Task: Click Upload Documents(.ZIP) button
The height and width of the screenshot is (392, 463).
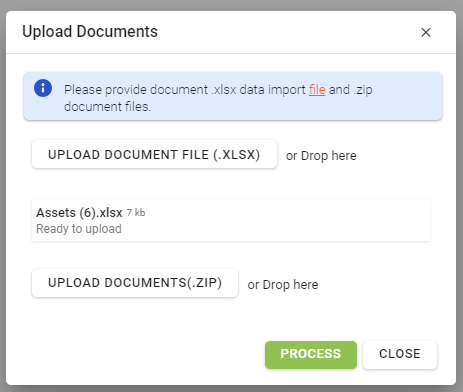Action: (135, 283)
